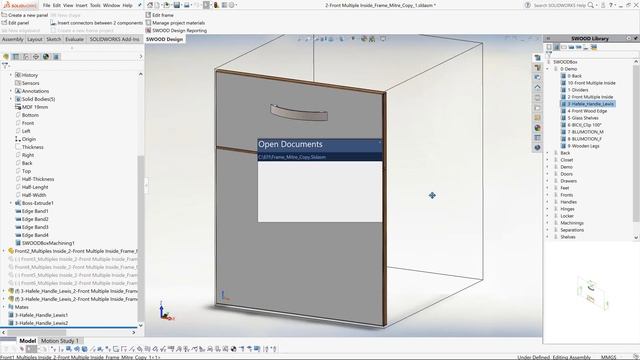Click the last SWOOD Library toolbar icon
The width and height of the screenshot is (640, 360).
pyautogui.click(x=594, y=47)
